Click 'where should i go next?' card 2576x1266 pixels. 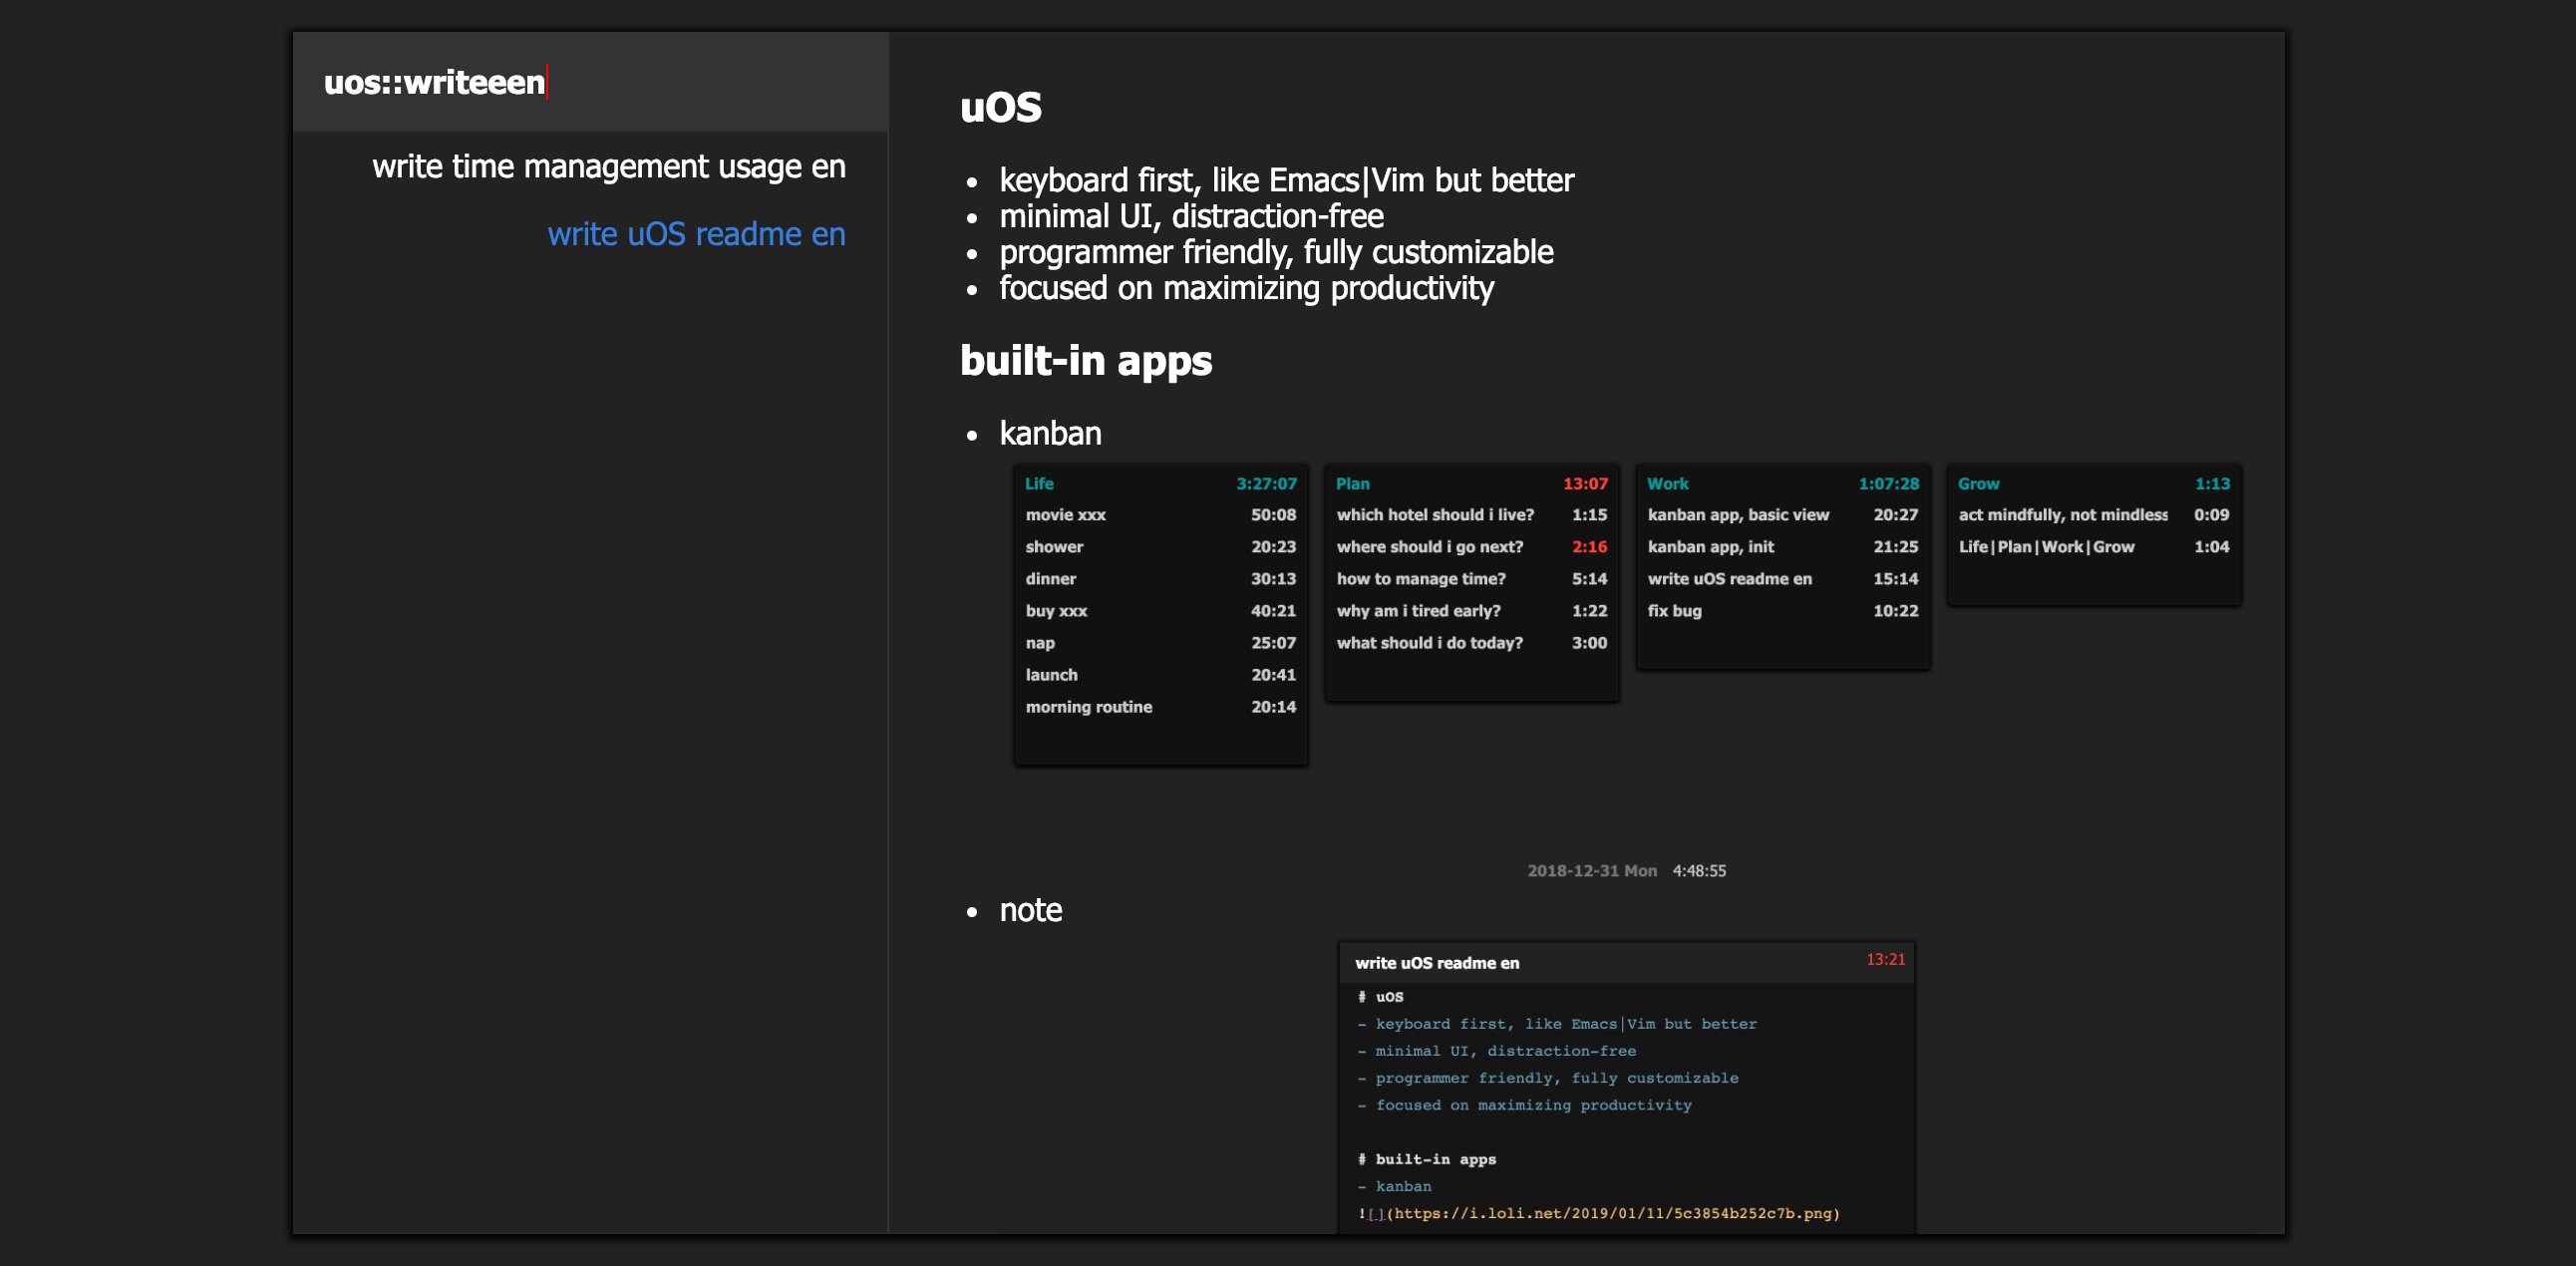click(1429, 547)
